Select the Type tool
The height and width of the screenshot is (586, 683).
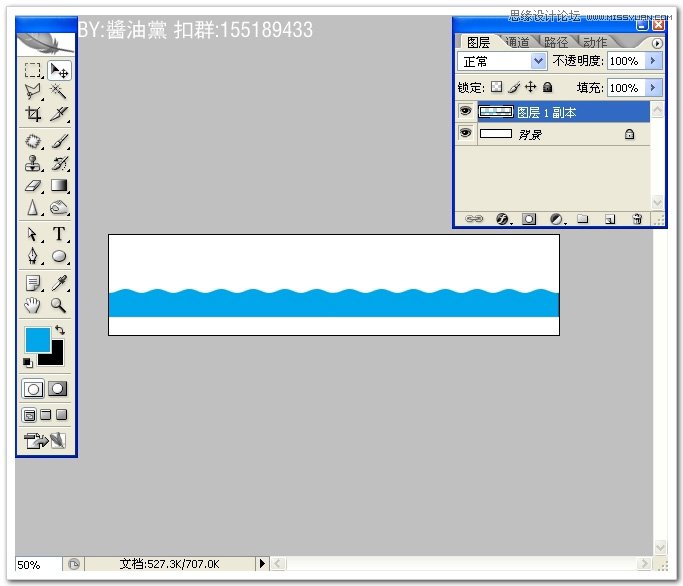click(x=59, y=234)
